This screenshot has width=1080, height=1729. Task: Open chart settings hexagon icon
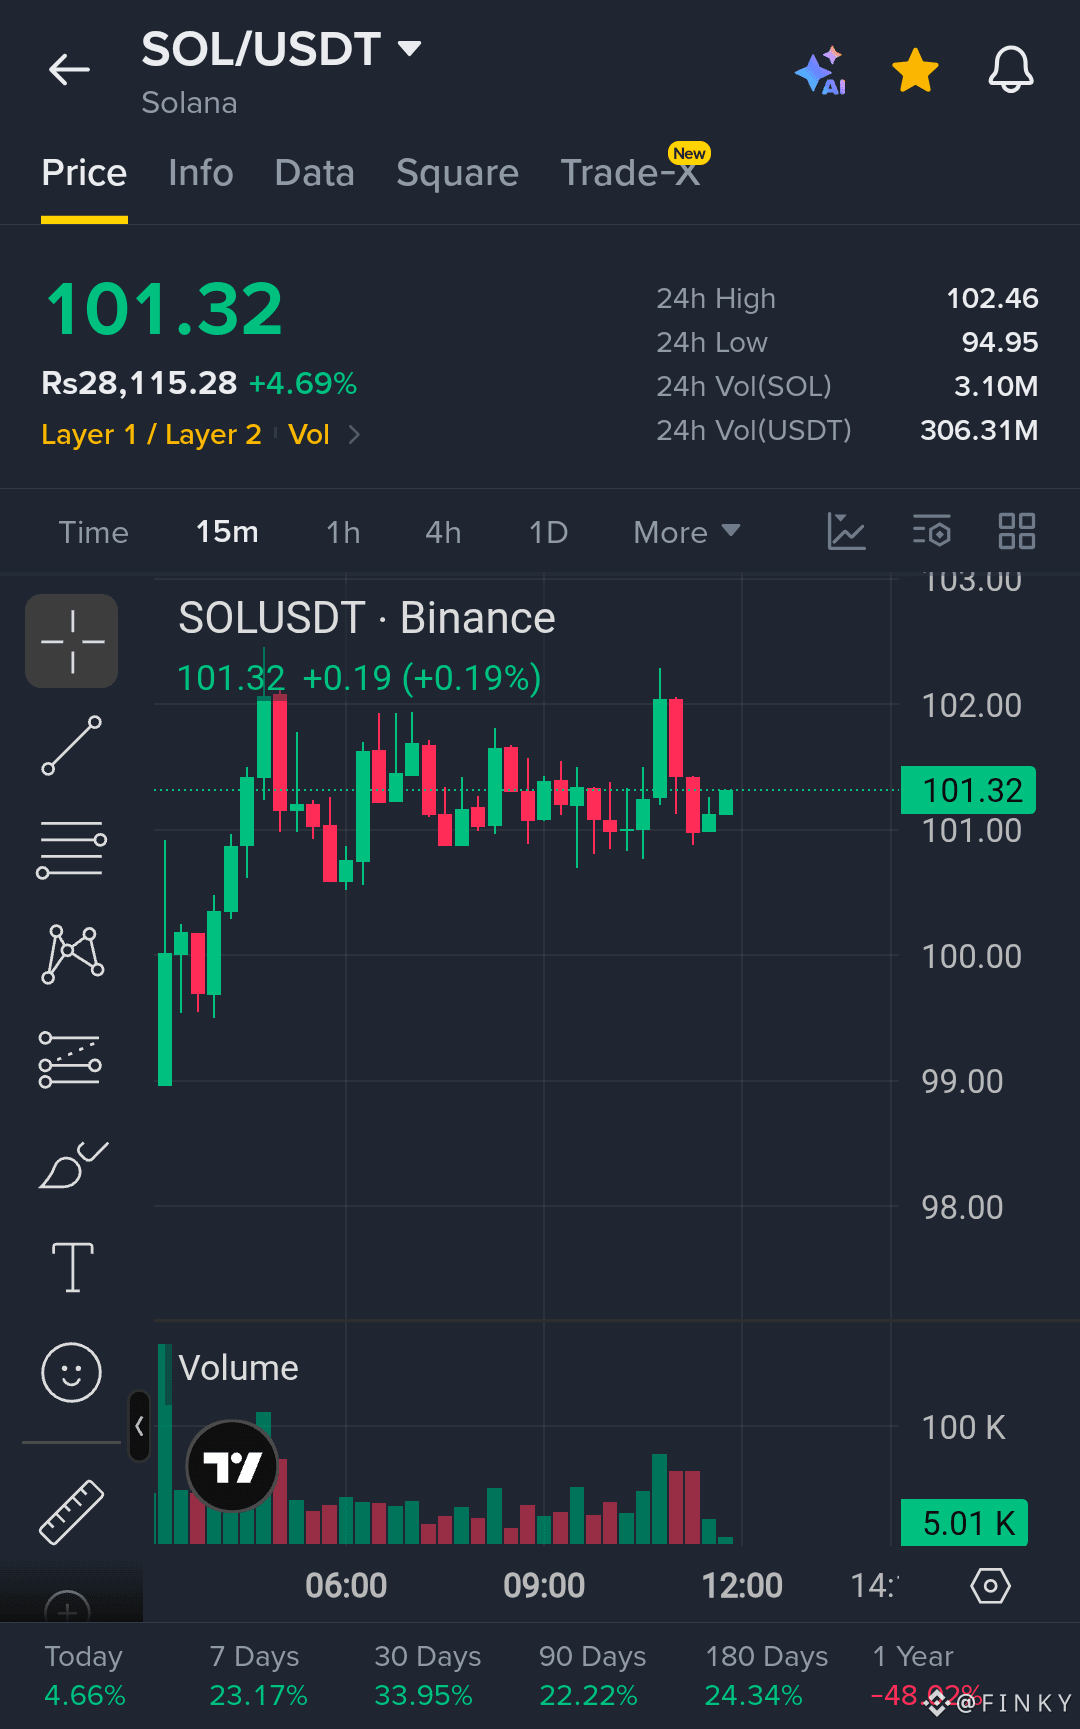coord(990,1586)
